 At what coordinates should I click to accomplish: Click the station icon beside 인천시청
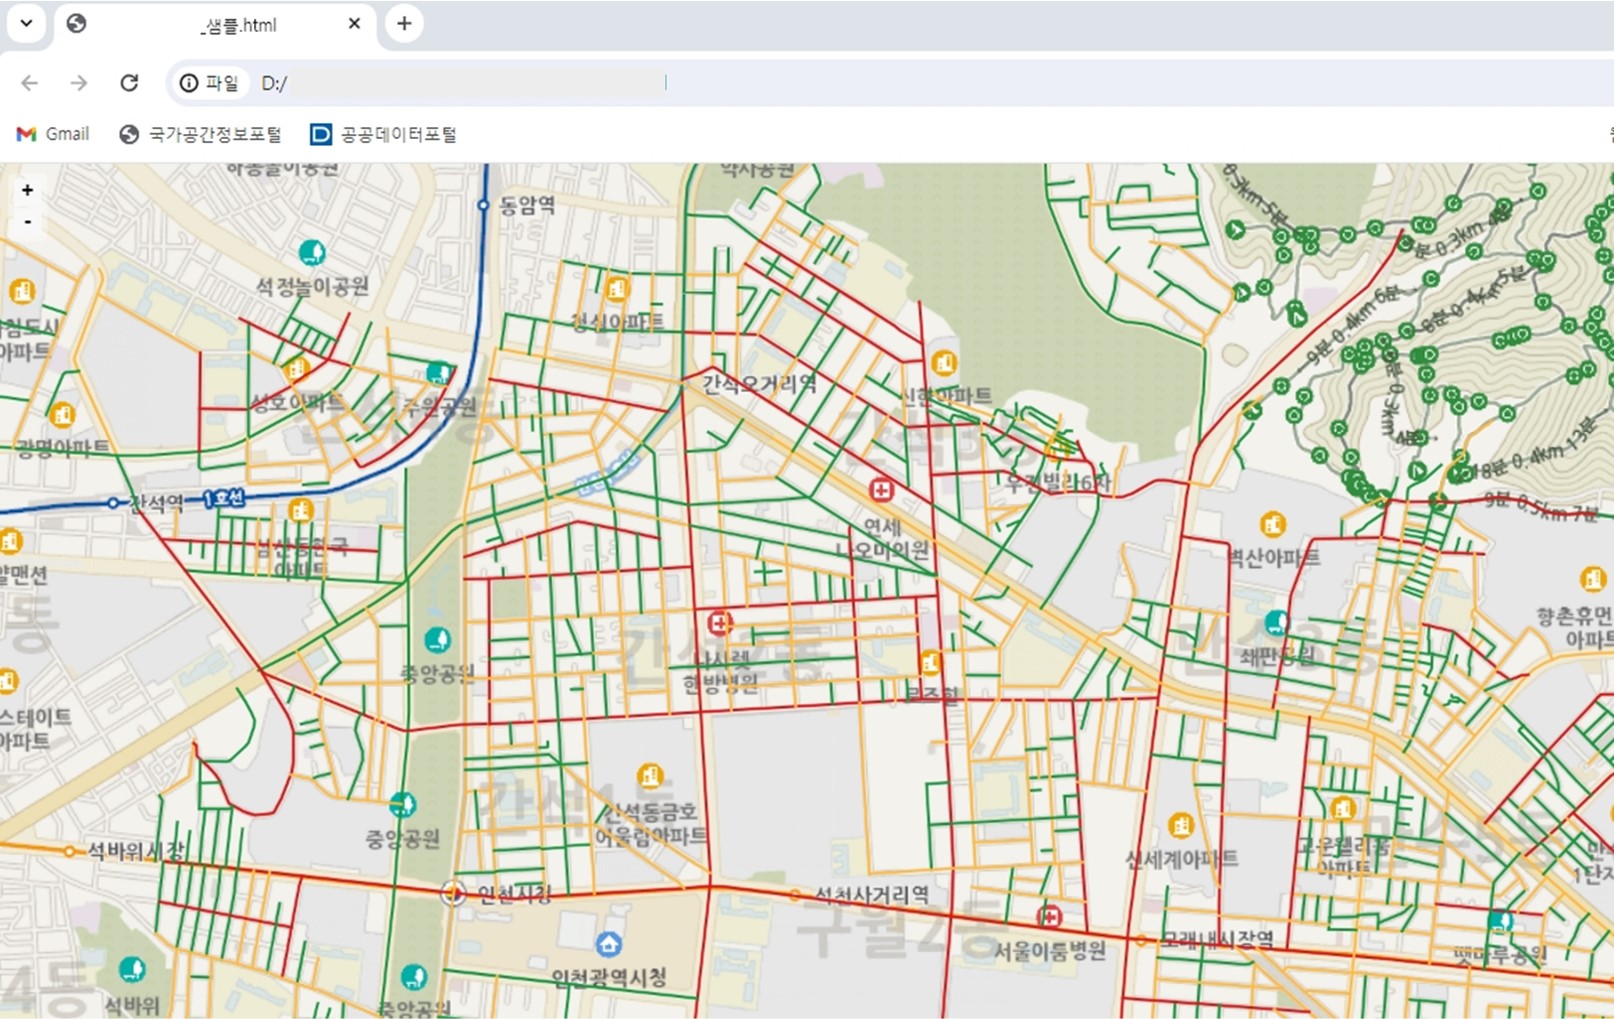click(455, 892)
